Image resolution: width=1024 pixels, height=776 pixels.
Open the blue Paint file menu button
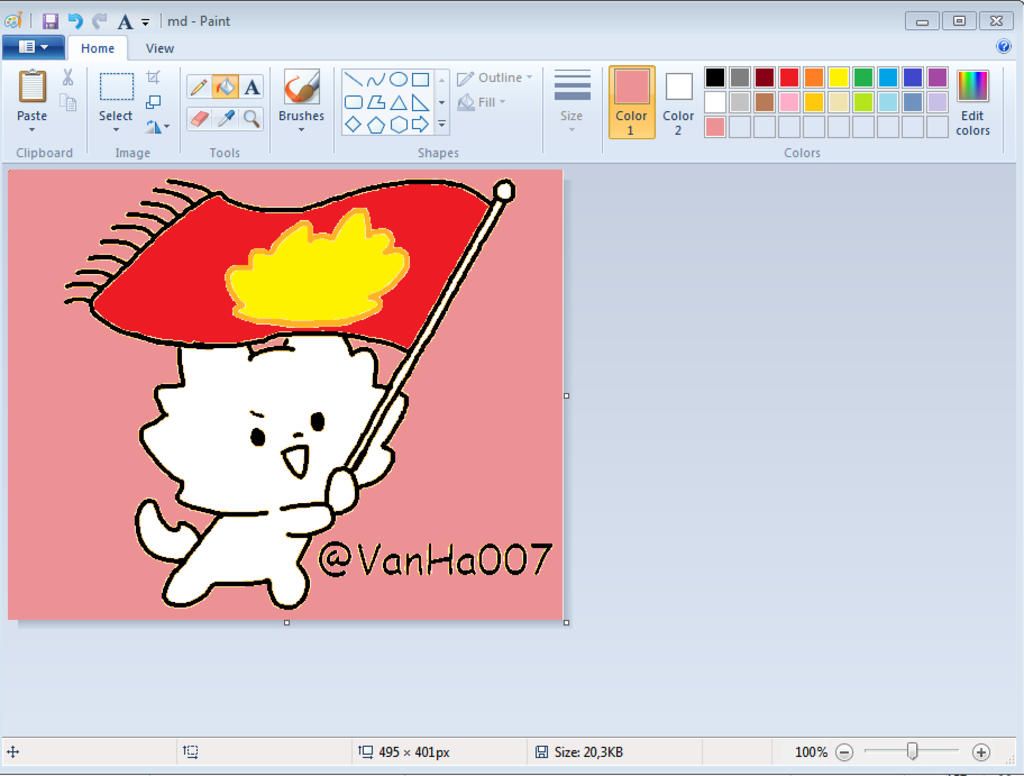[33, 47]
